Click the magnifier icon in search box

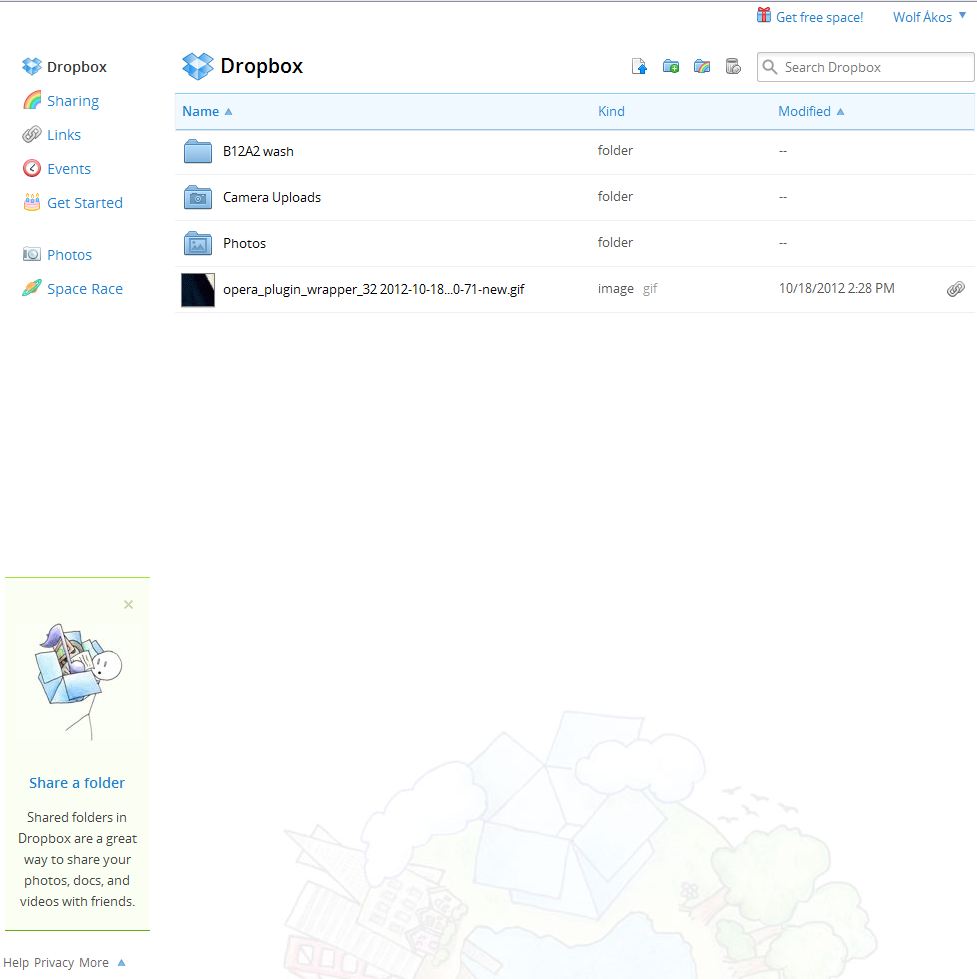(770, 67)
